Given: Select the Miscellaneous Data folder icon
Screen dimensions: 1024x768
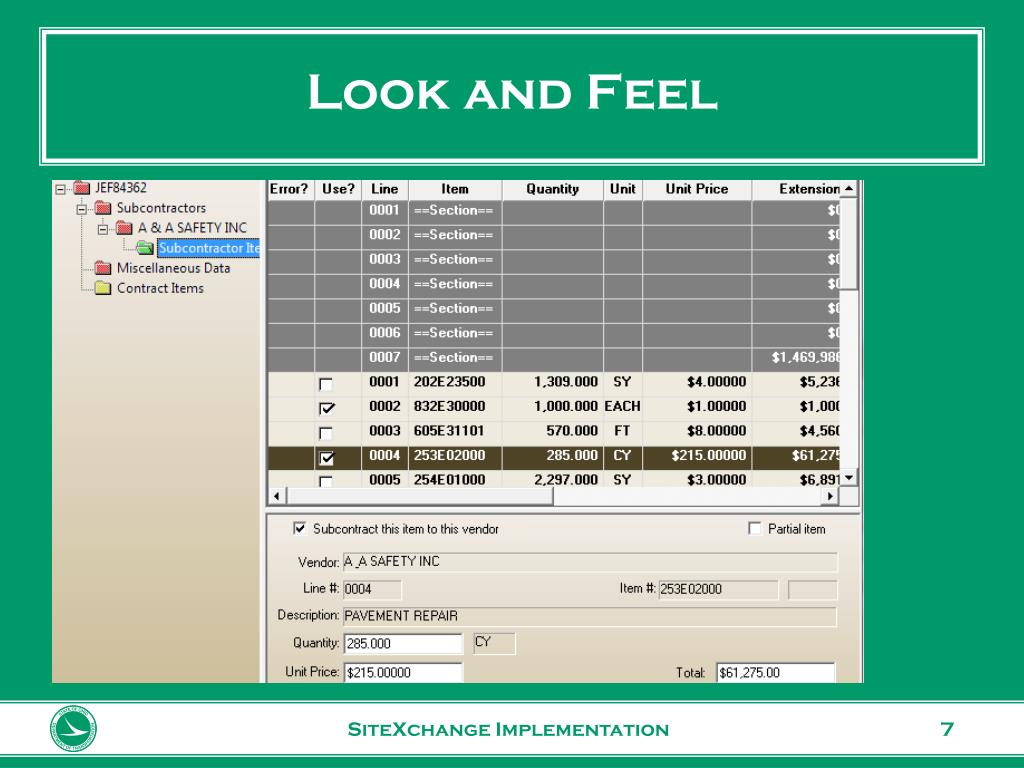Looking at the screenshot, I should [103, 268].
